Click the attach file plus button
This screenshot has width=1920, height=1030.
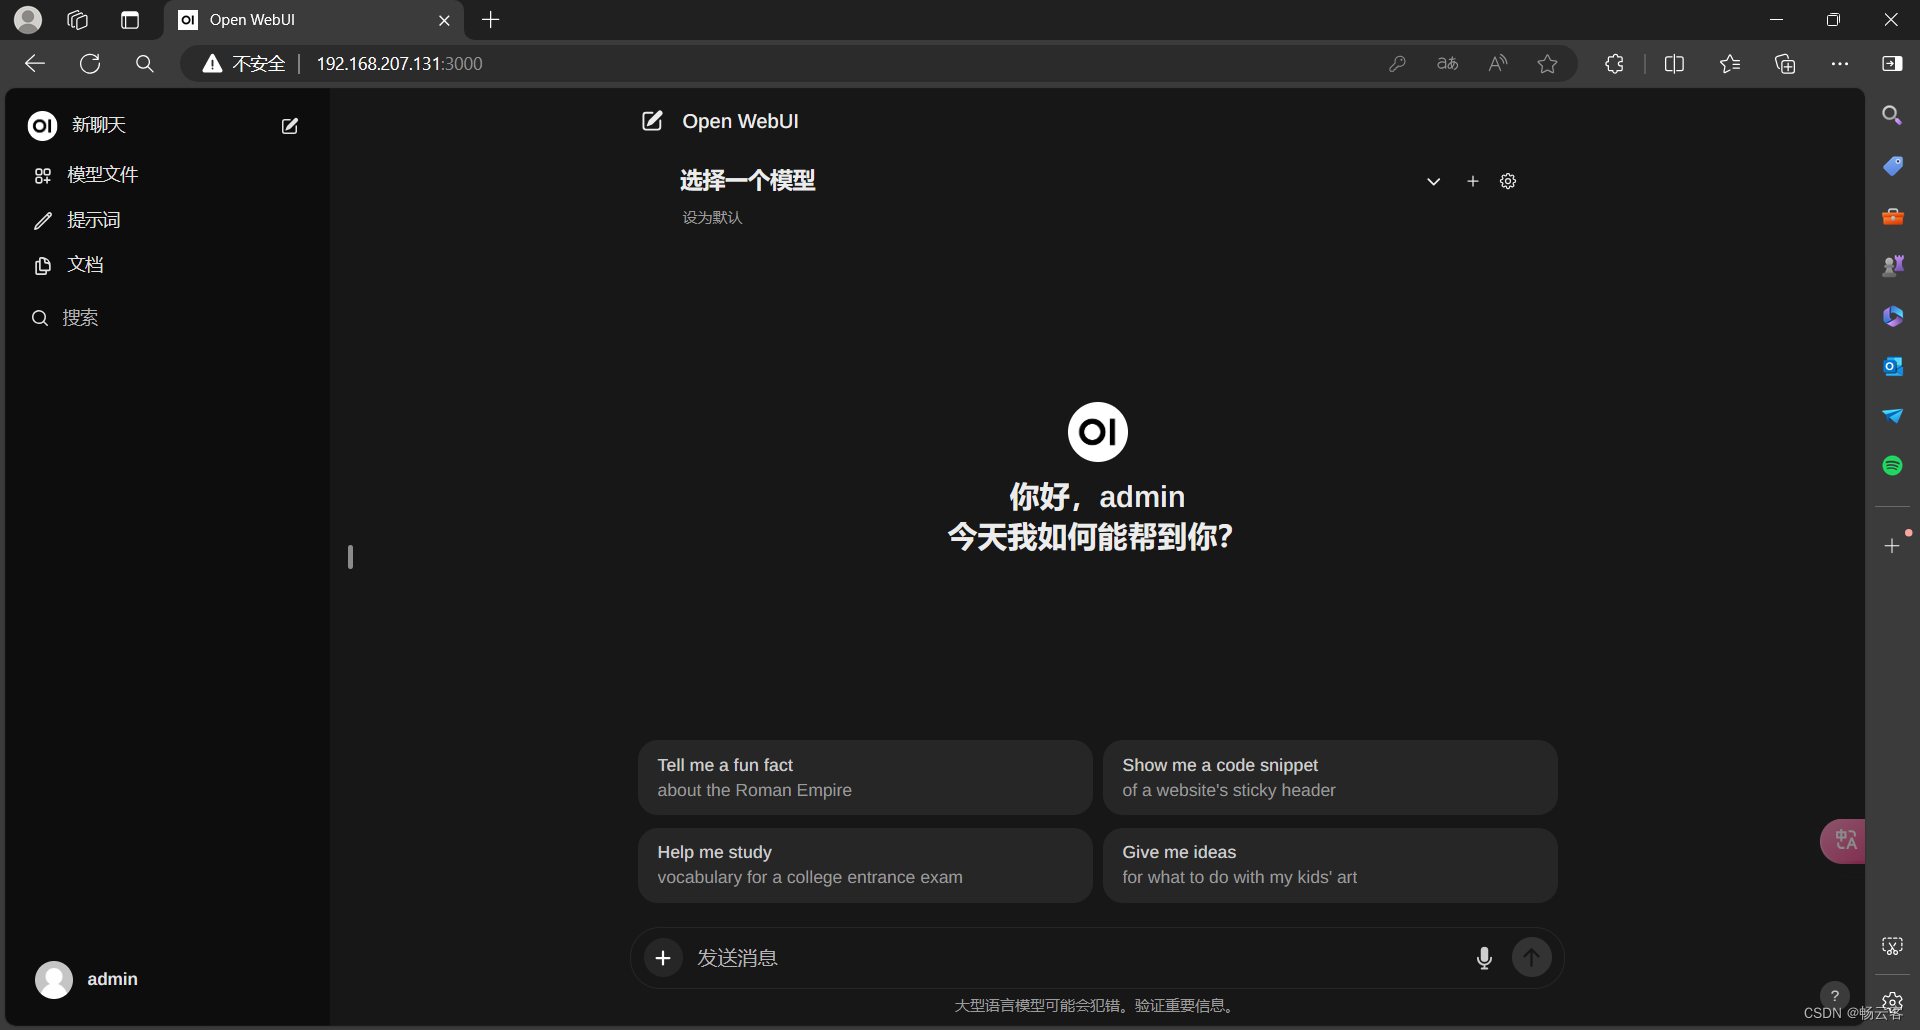663,958
